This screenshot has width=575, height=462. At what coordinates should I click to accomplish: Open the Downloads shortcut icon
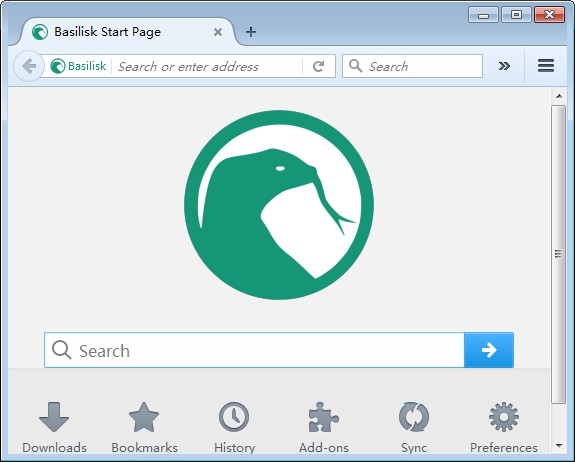[54, 417]
